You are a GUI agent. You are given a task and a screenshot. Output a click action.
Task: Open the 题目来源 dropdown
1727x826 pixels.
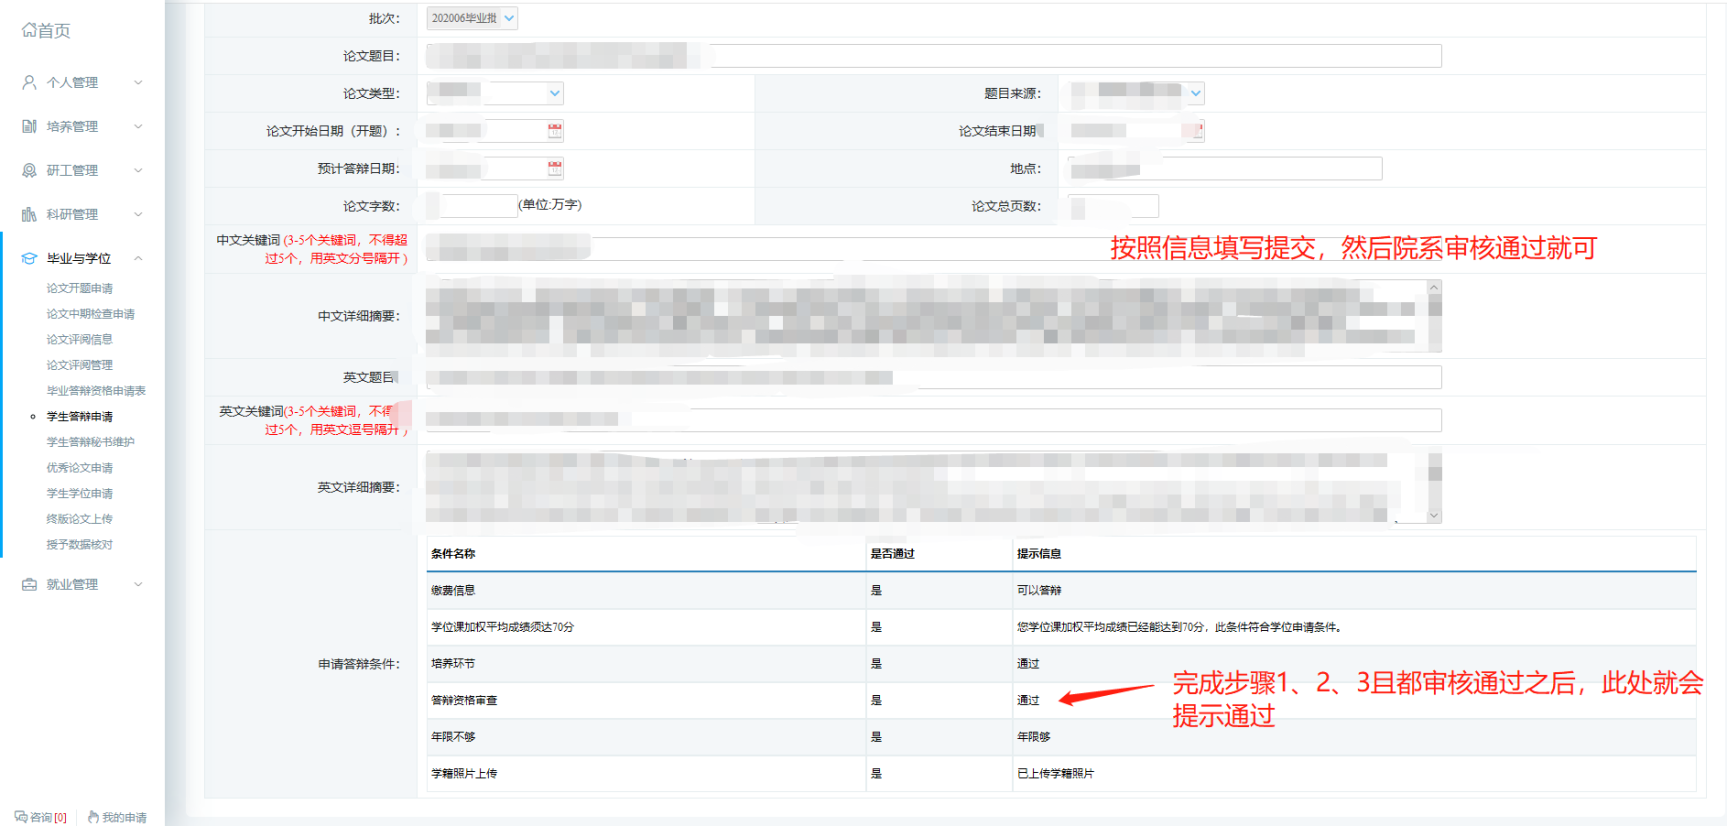pyautogui.click(x=1195, y=93)
